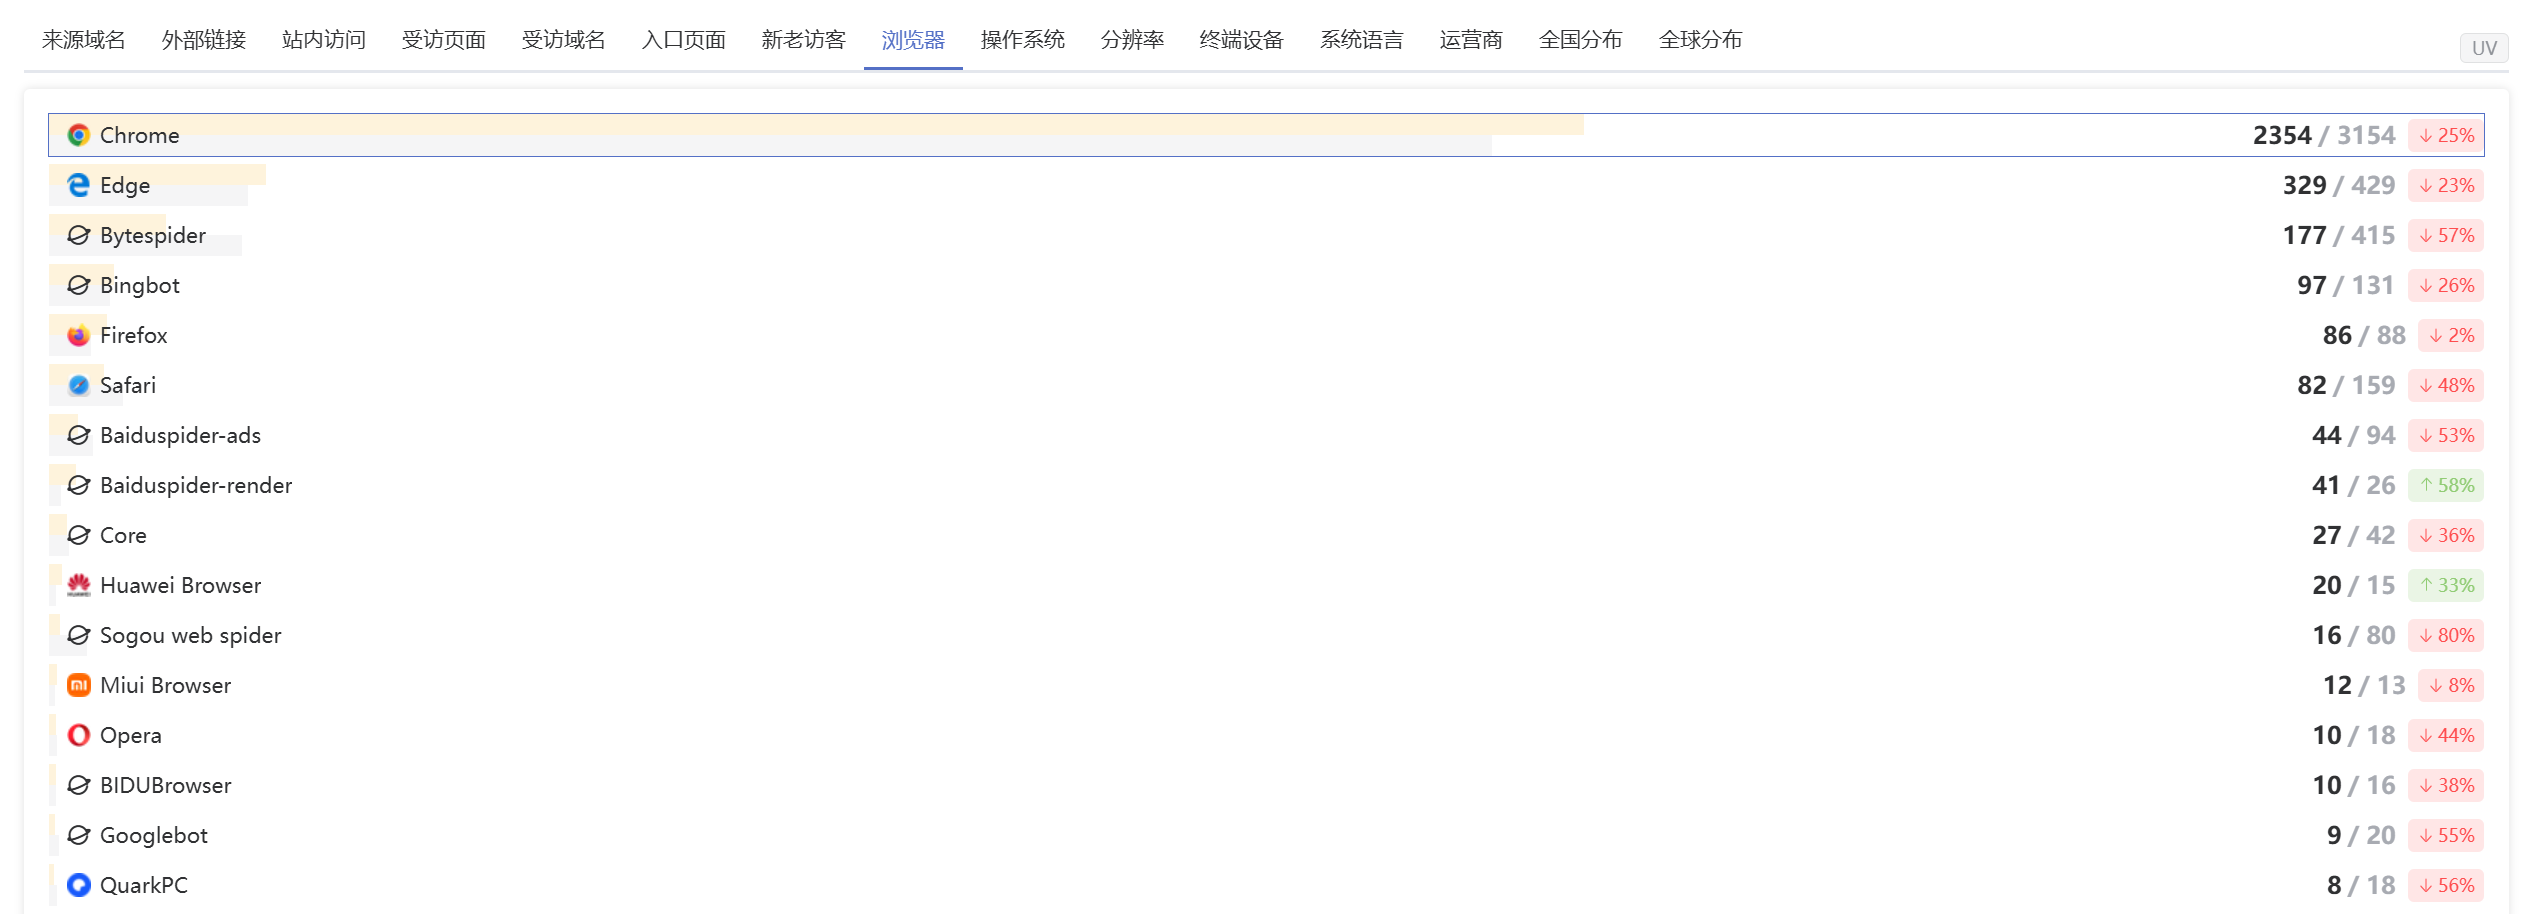Image resolution: width=2535 pixels, height=914 pixels.
Task: Click the Safari 48% decrease badge
Action: (2446, 385)
